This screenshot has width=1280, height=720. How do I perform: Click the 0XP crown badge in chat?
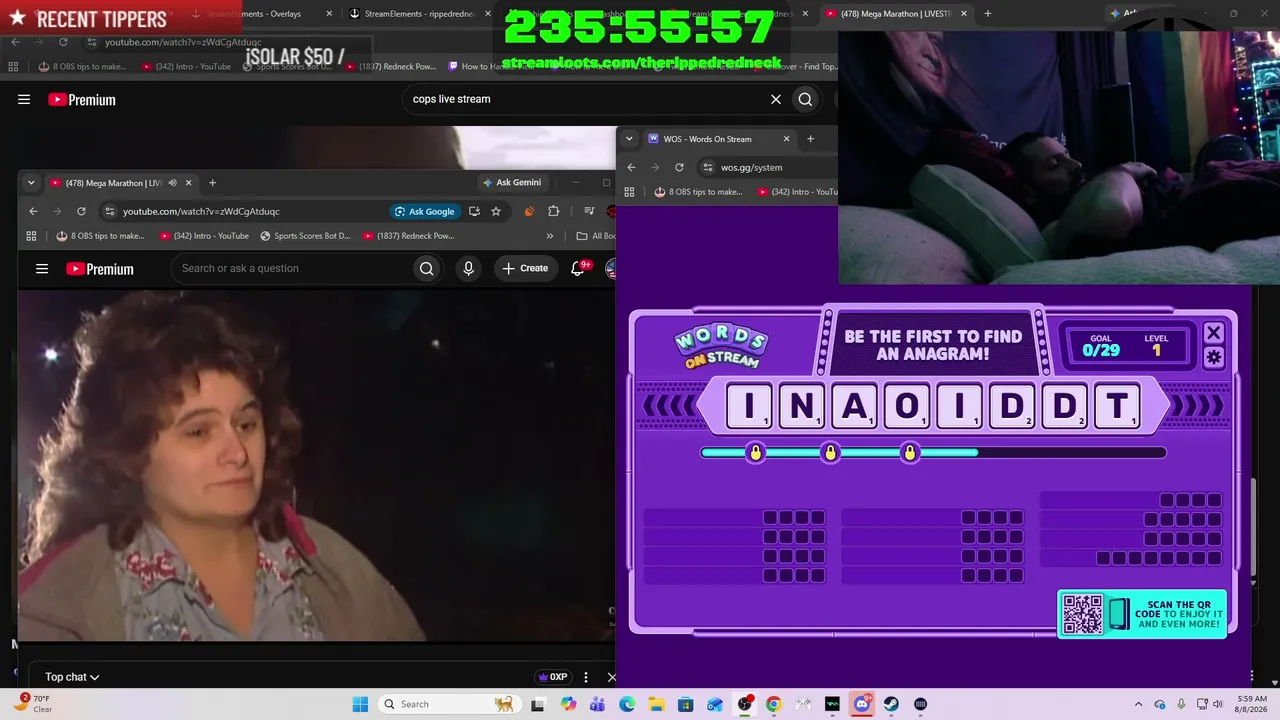[x=552, y=677]
